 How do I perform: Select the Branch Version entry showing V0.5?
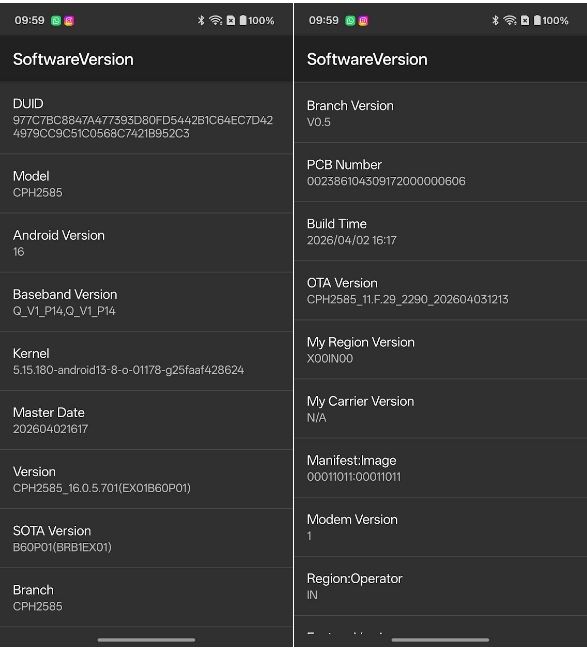441,113
